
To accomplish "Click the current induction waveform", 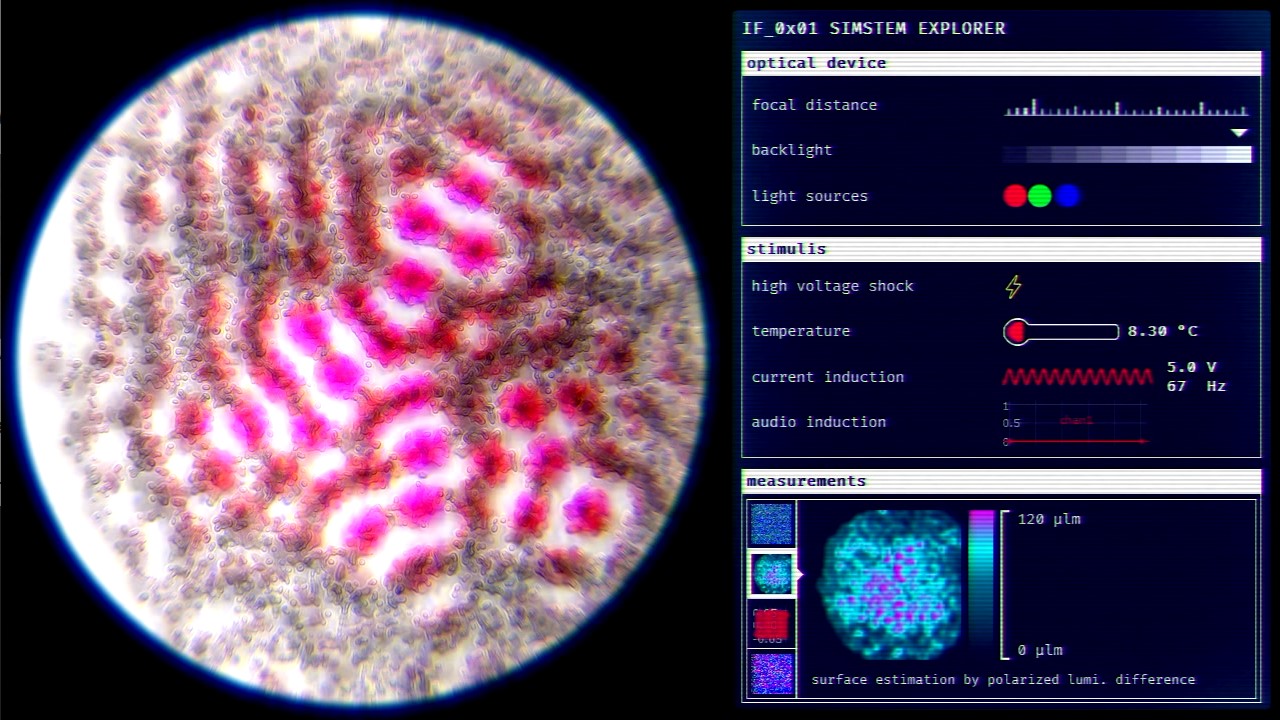I will point(1077,377).
